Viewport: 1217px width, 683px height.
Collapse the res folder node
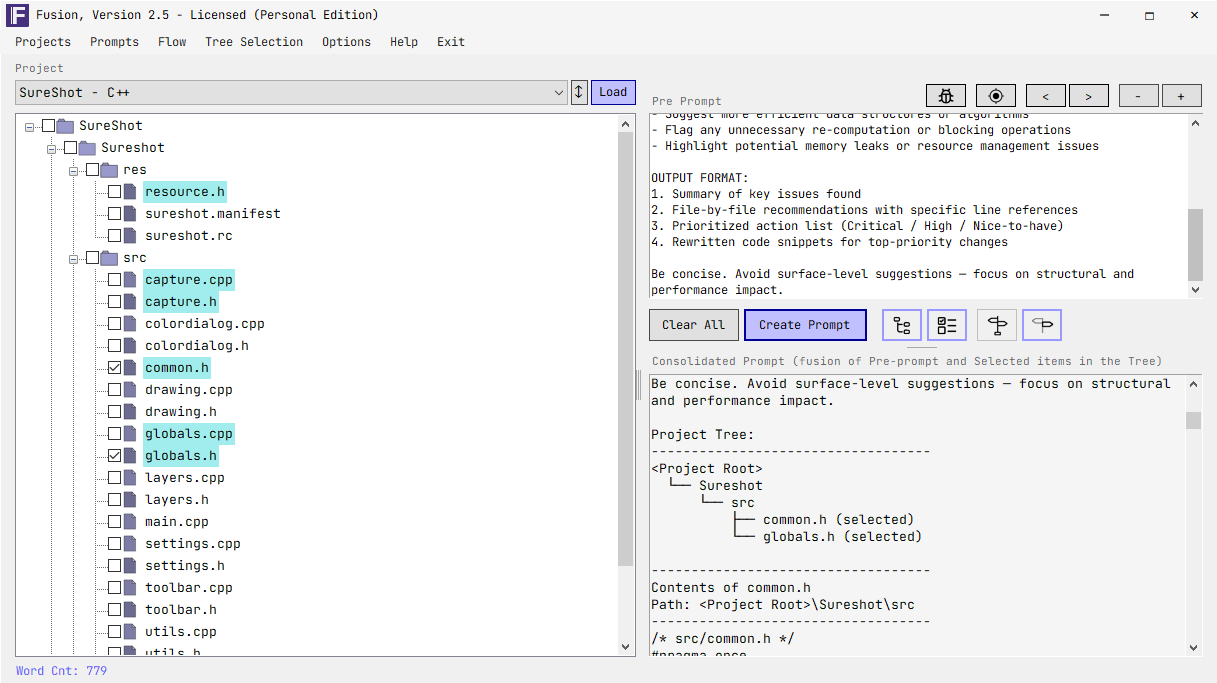tap(74, 171)
